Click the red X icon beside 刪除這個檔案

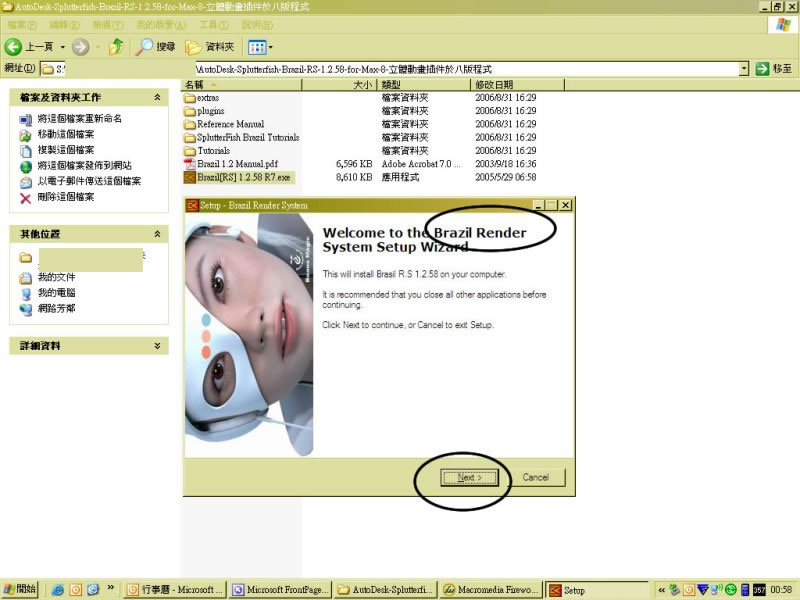26,198
